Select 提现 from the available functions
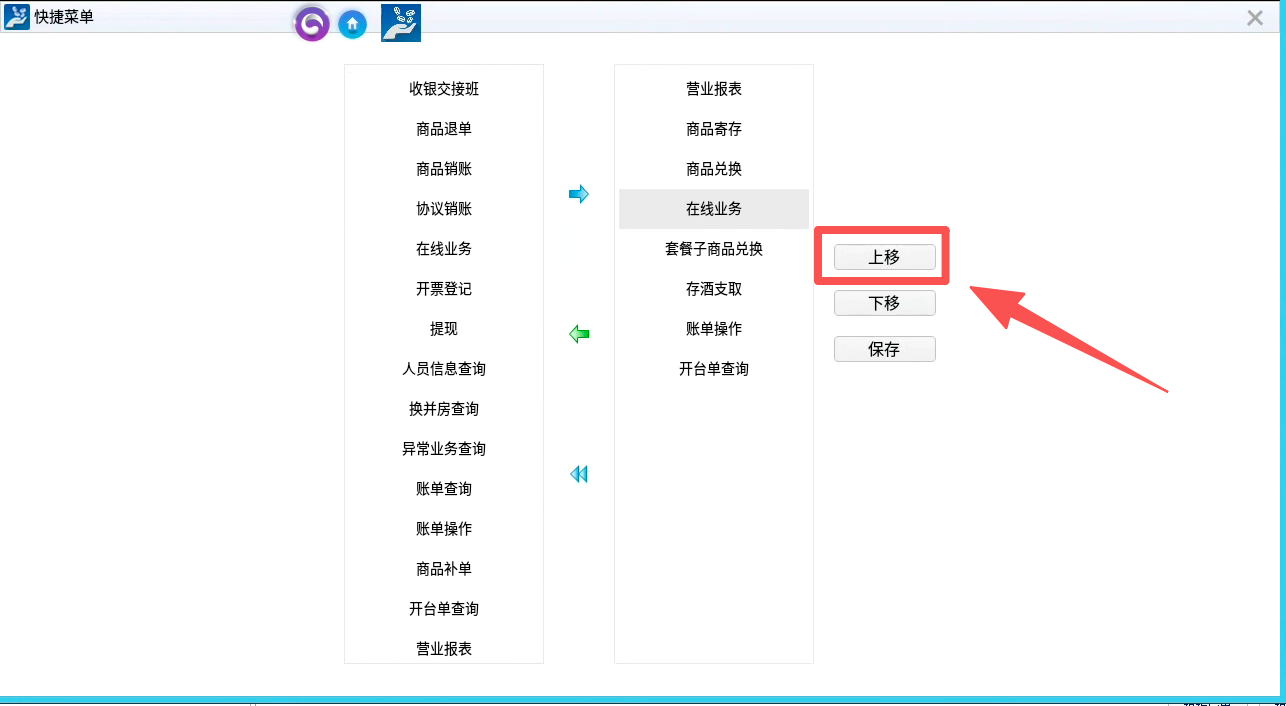1286x706 pixels. (443, 329)
